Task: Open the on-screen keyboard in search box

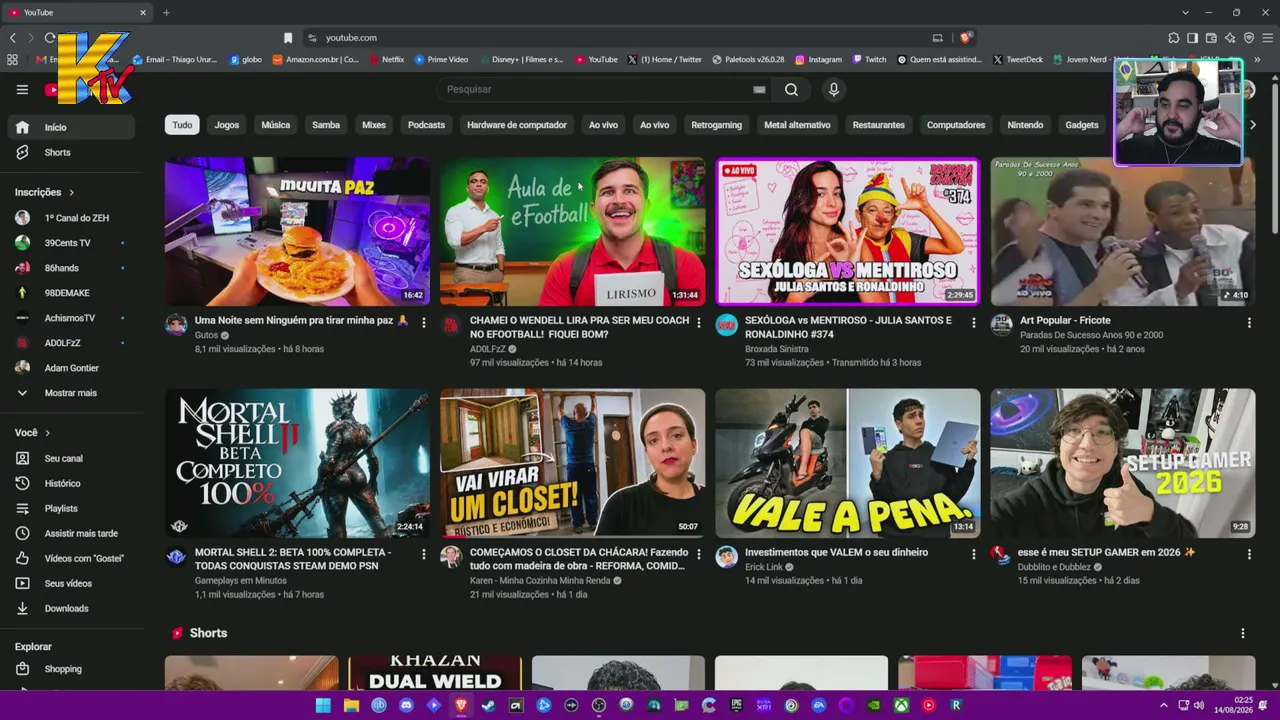Action: click(759, 89)
